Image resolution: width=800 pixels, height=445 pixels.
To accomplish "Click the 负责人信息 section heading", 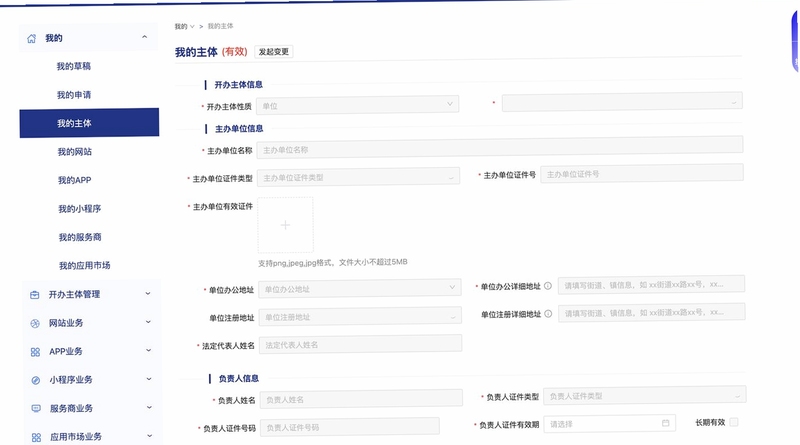I will pos(238,379).
